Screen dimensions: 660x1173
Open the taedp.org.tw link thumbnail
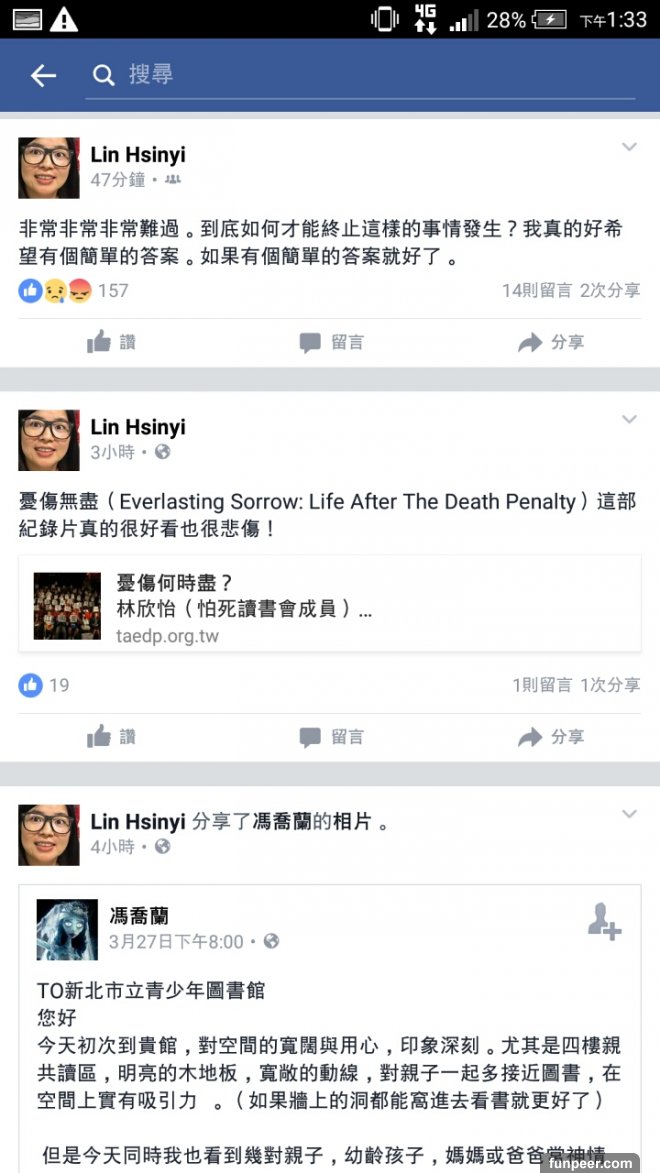67,606
